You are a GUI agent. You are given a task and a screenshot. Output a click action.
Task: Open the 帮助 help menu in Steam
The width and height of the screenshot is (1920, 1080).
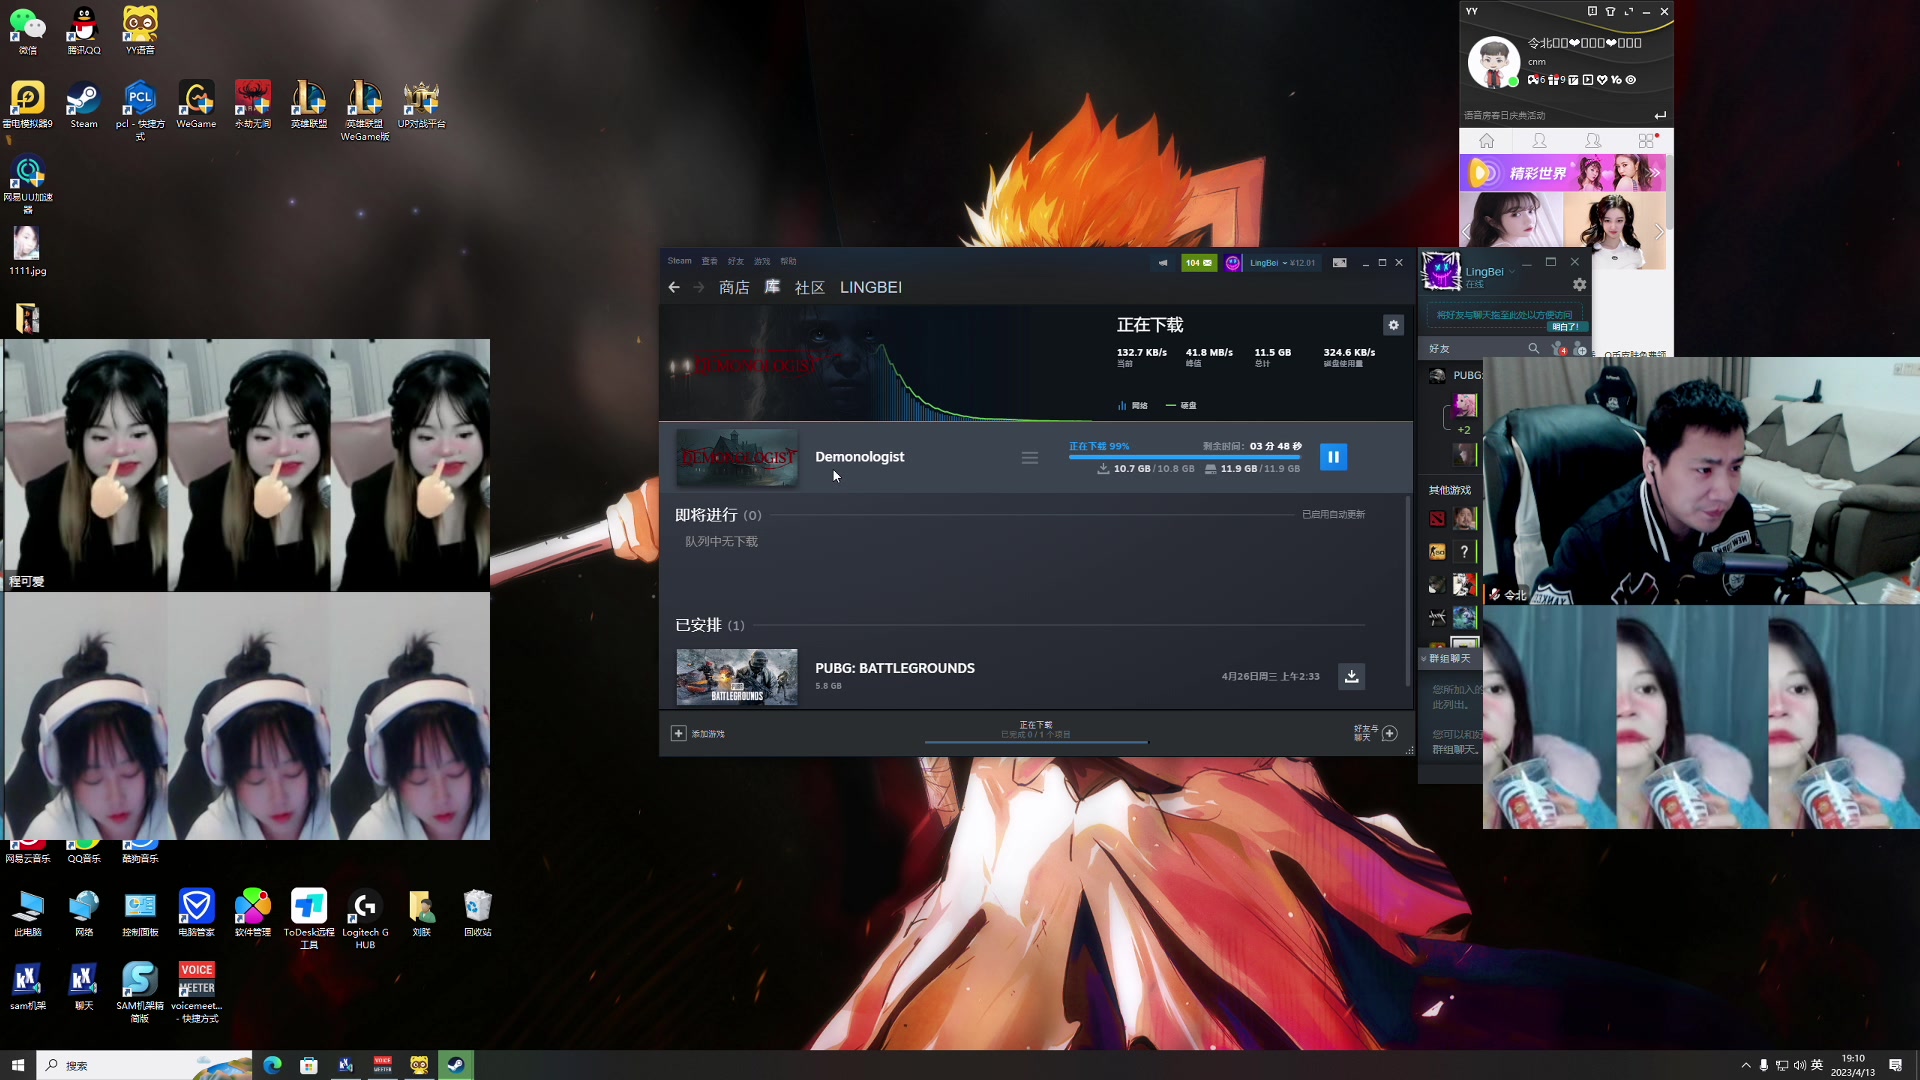[788, 261]
